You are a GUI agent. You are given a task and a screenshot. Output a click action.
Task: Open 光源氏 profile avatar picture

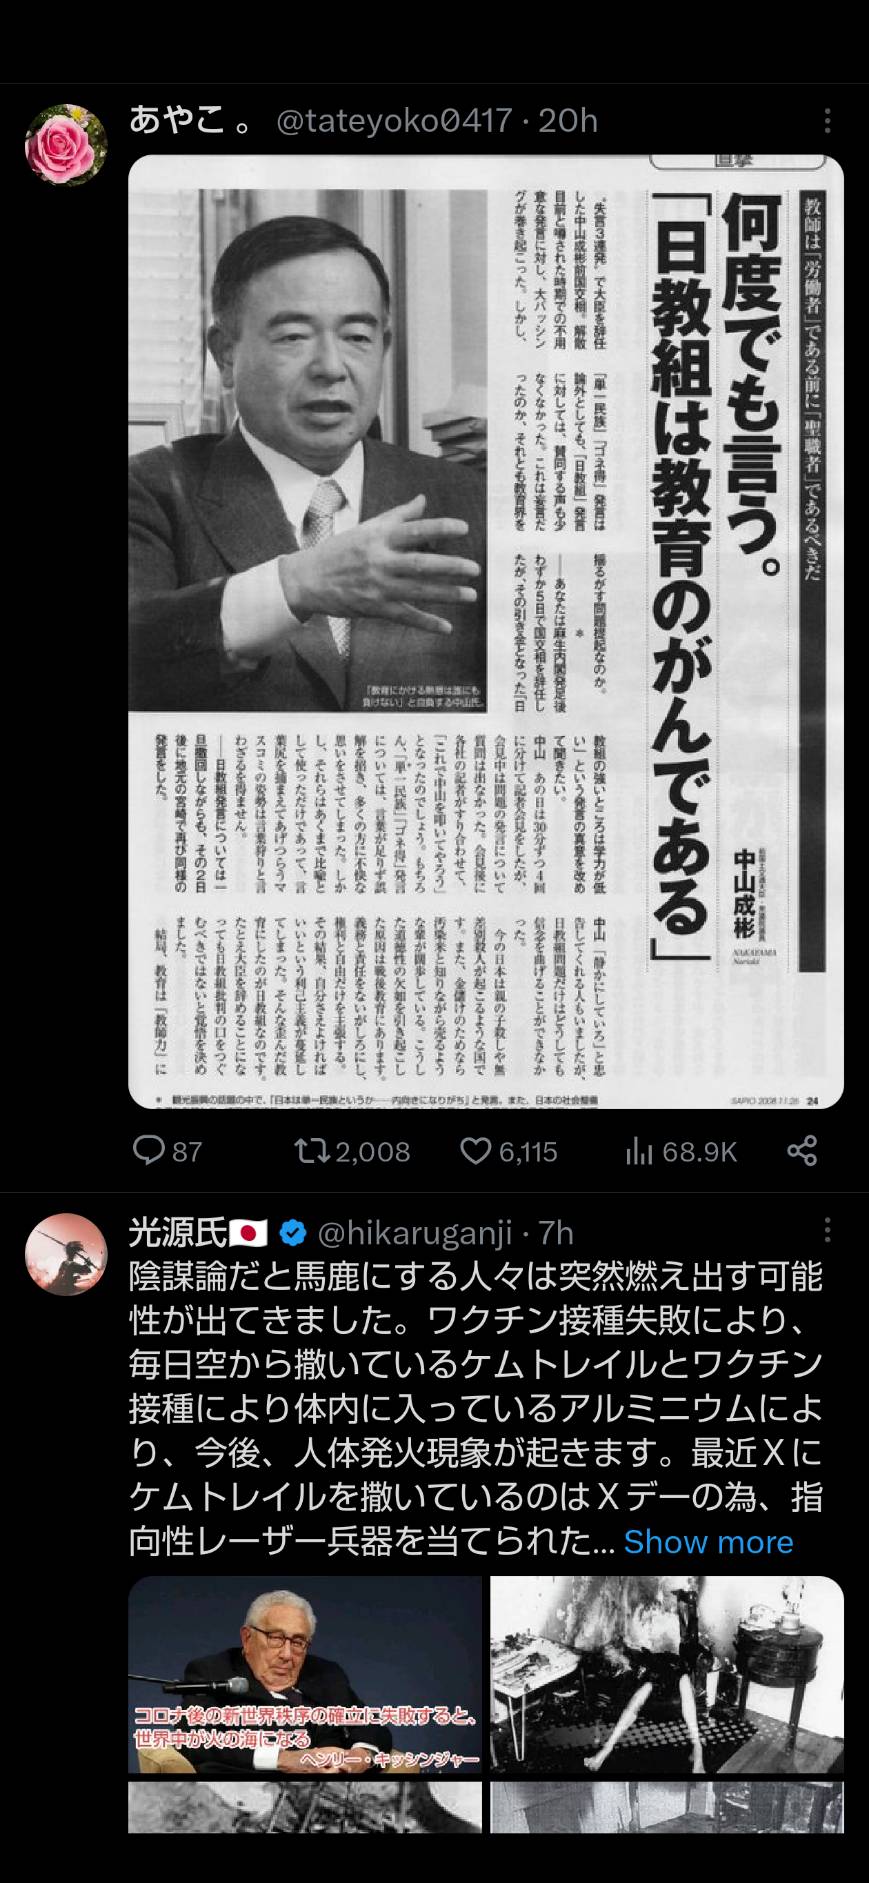click(x=66, y=1255)
